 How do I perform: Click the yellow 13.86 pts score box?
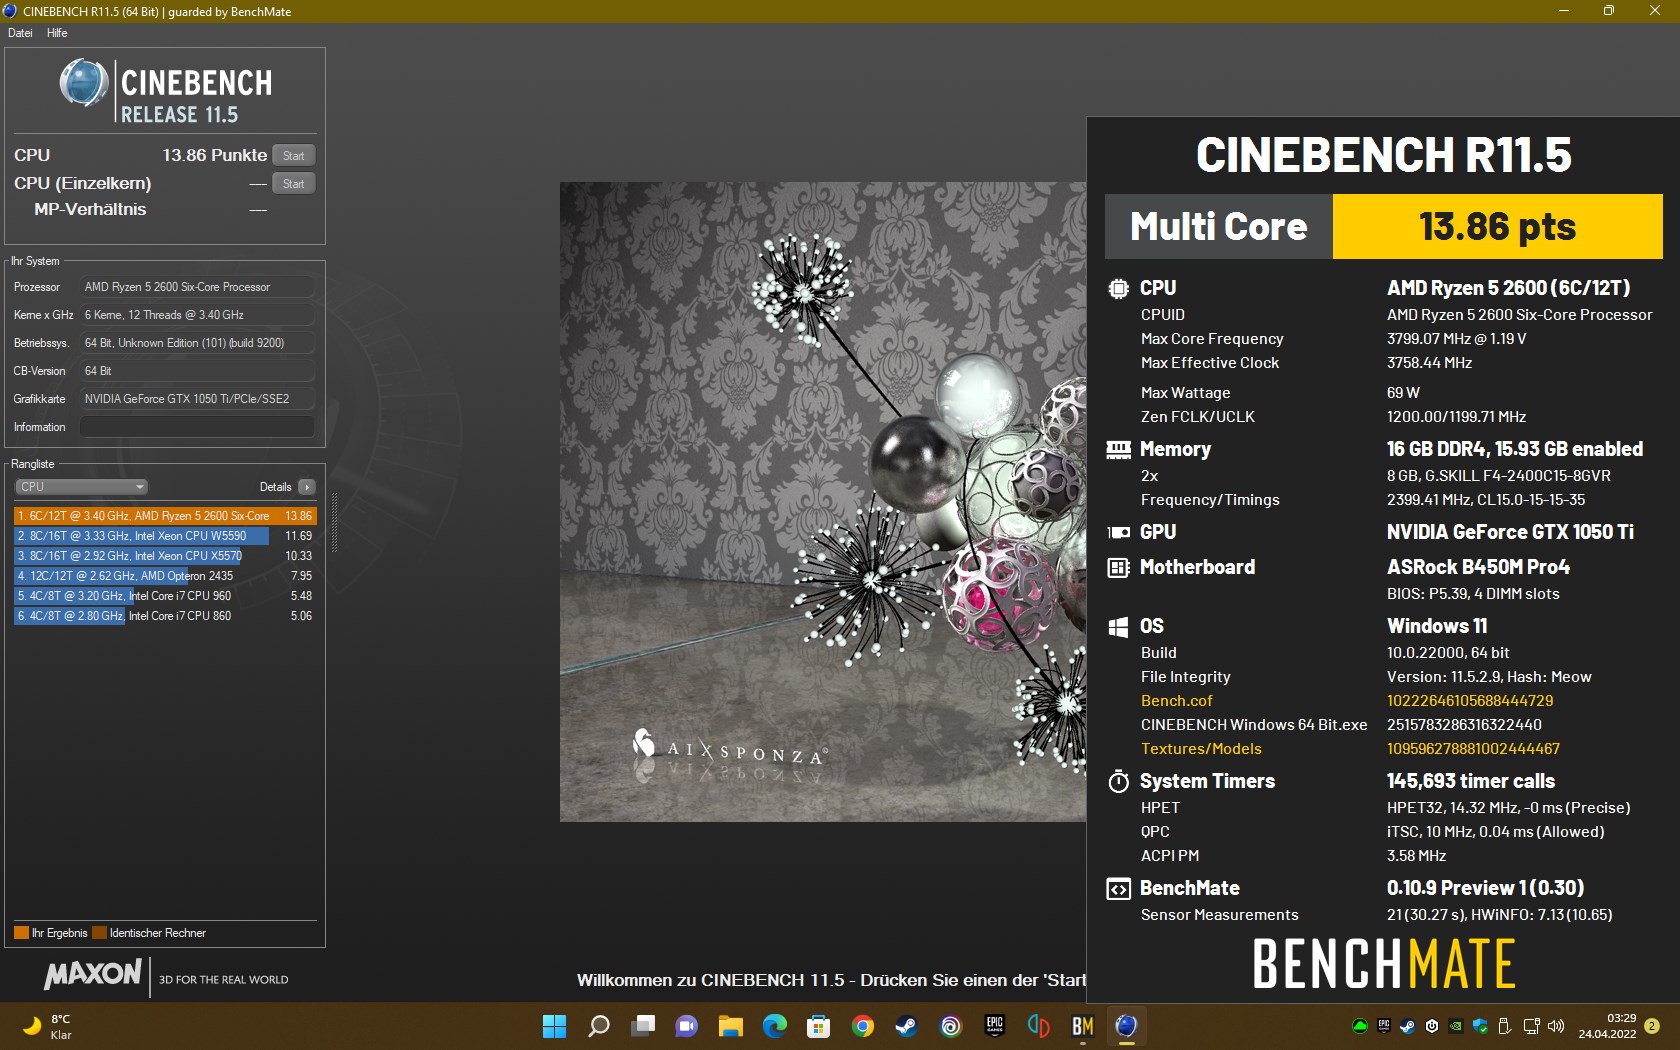[1497, 227]
